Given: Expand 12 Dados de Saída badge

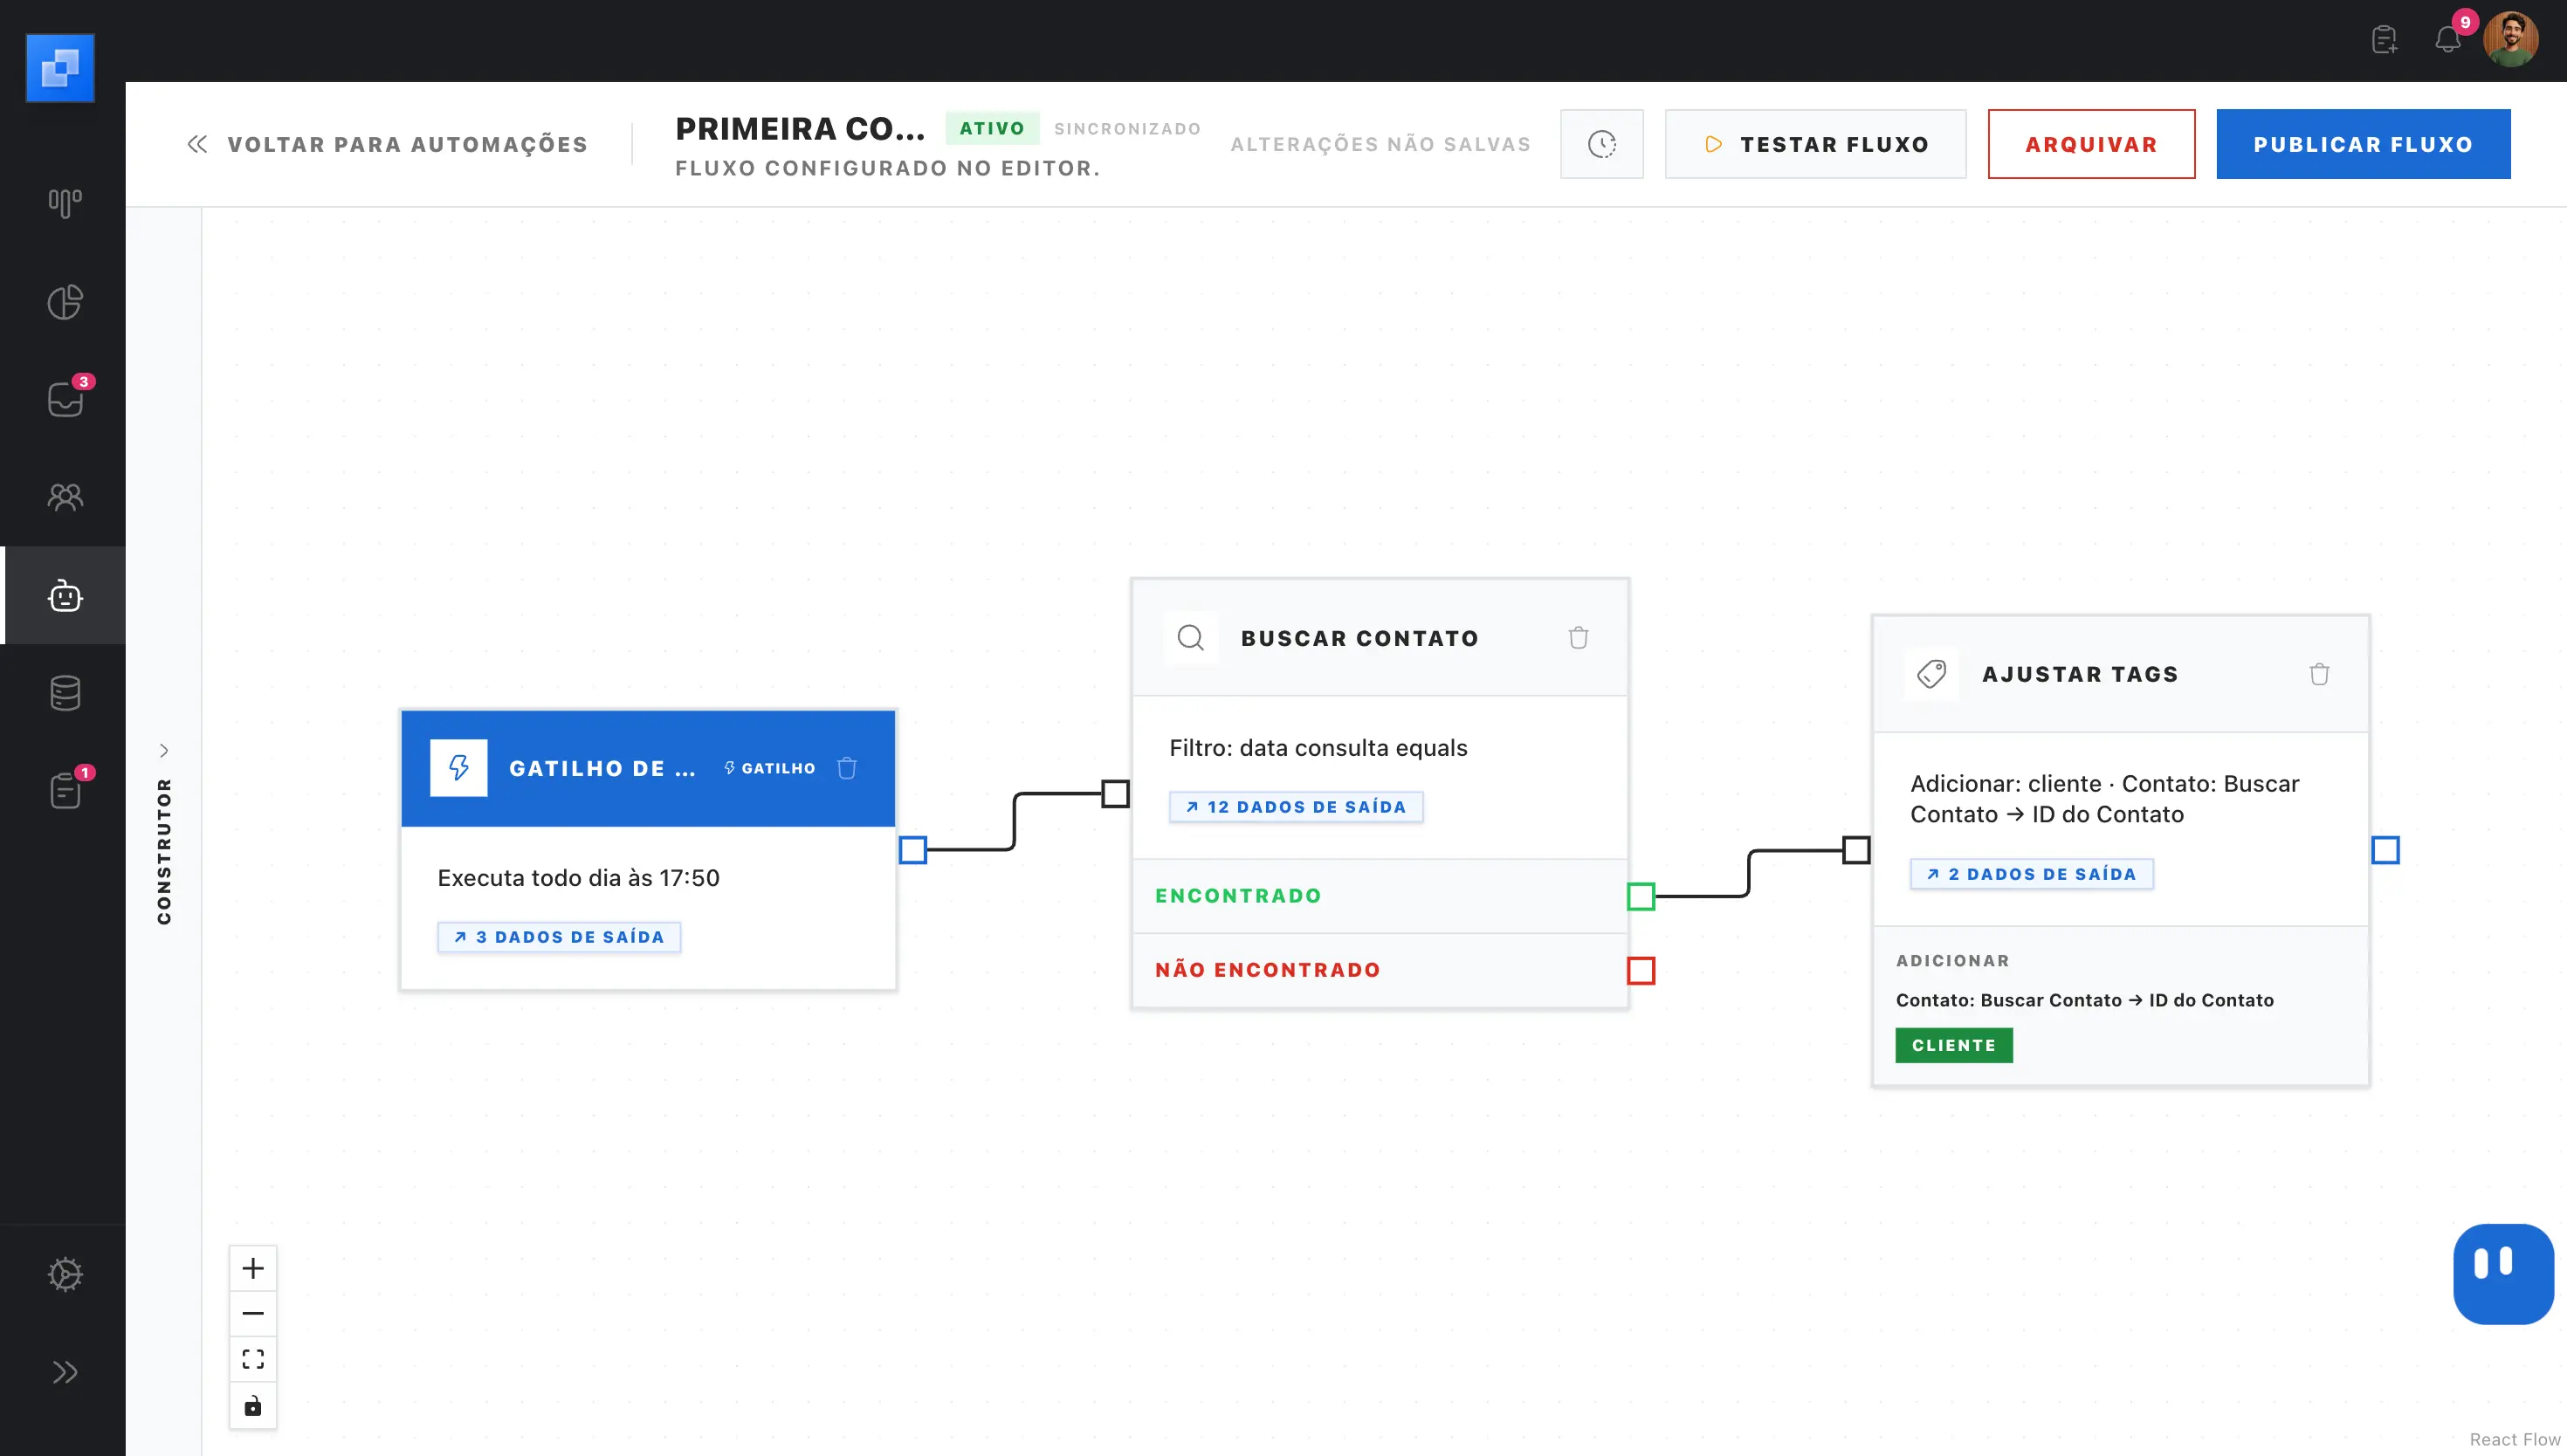Looking at the screenshot, I should (1296, 807).
